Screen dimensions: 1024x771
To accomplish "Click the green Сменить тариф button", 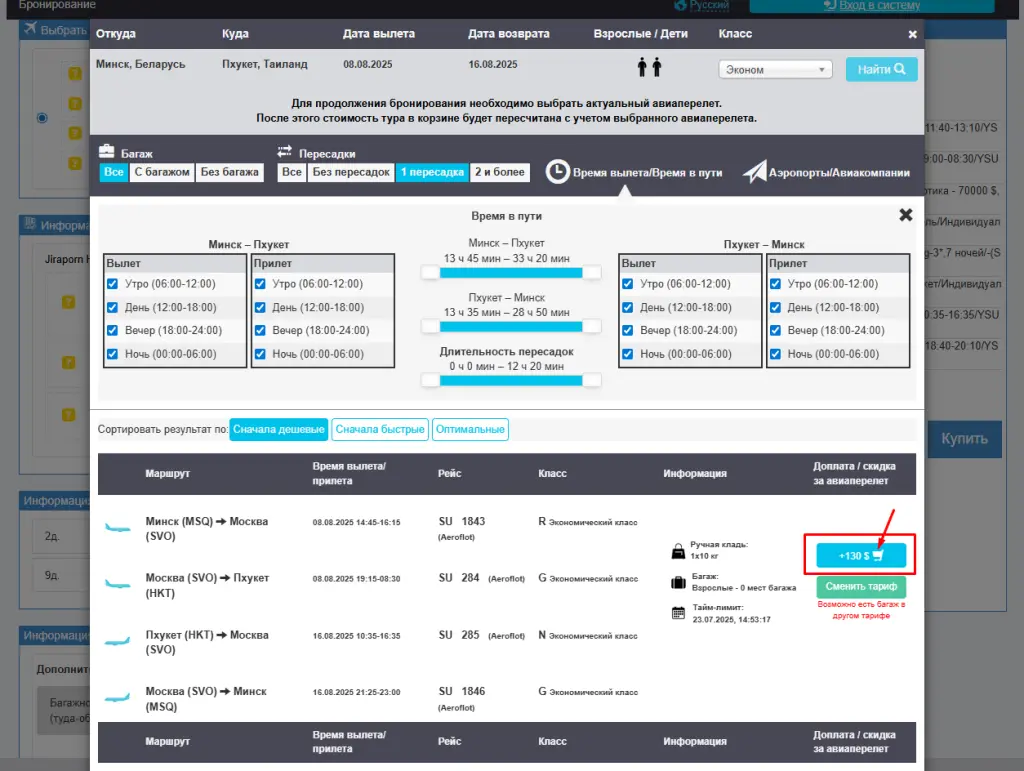I will (861, 587).
